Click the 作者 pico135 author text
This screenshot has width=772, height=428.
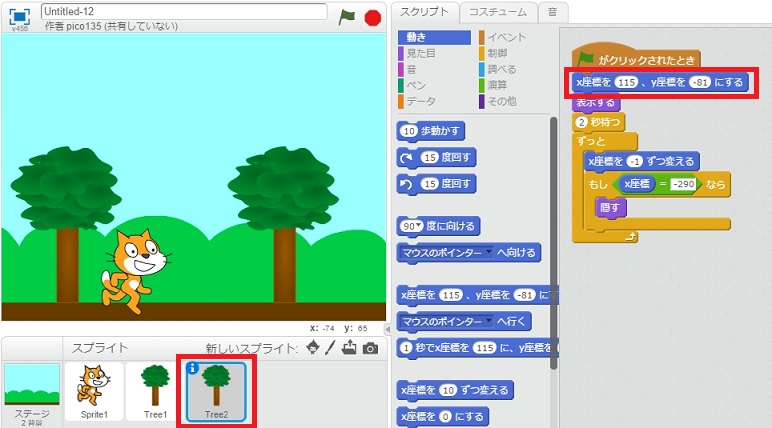[111, 26]
